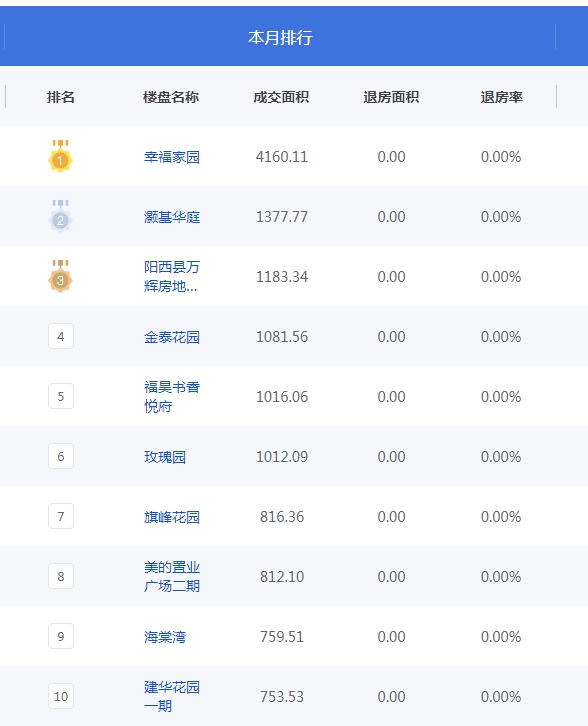This screenshot has width=588, height=726.
Task: Select the rank 5 number badge
Action: (x=61, y=396)
